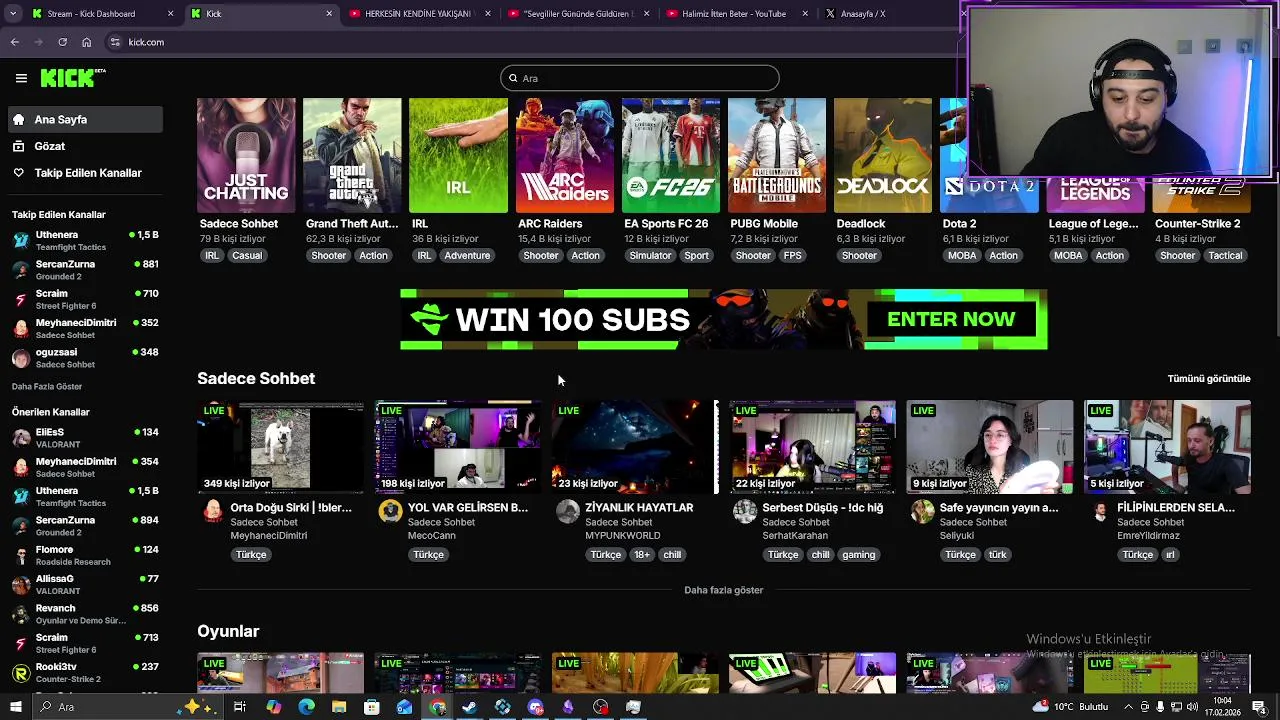Open the Grand Theft Auto category thumbnail
Image resolution: width=1280 pixels, height=720 pixels.
(x=352, y=155)
